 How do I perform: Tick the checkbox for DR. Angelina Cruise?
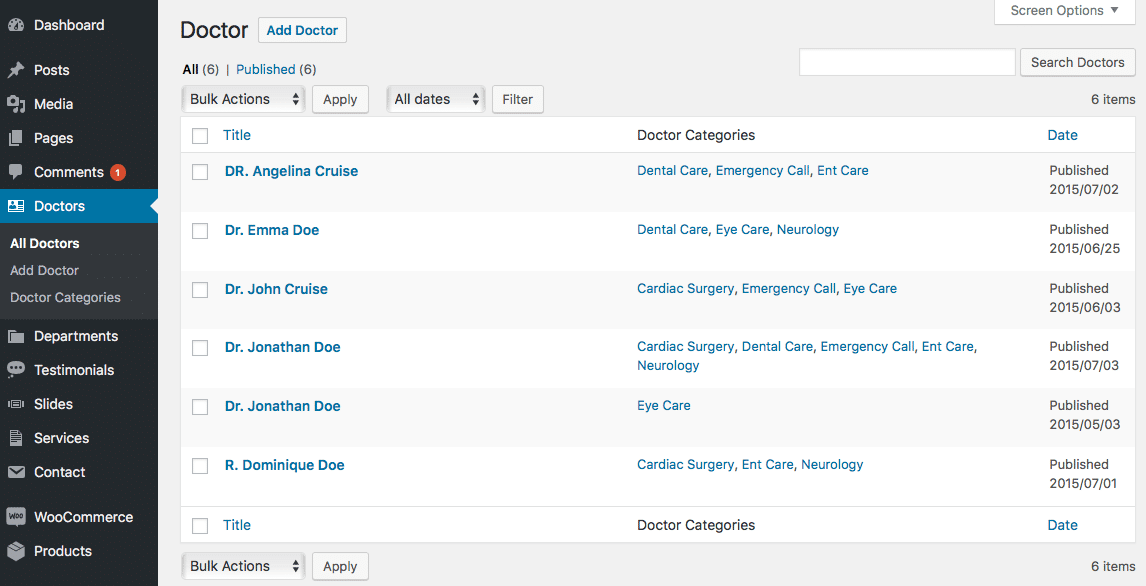[200, 172]
